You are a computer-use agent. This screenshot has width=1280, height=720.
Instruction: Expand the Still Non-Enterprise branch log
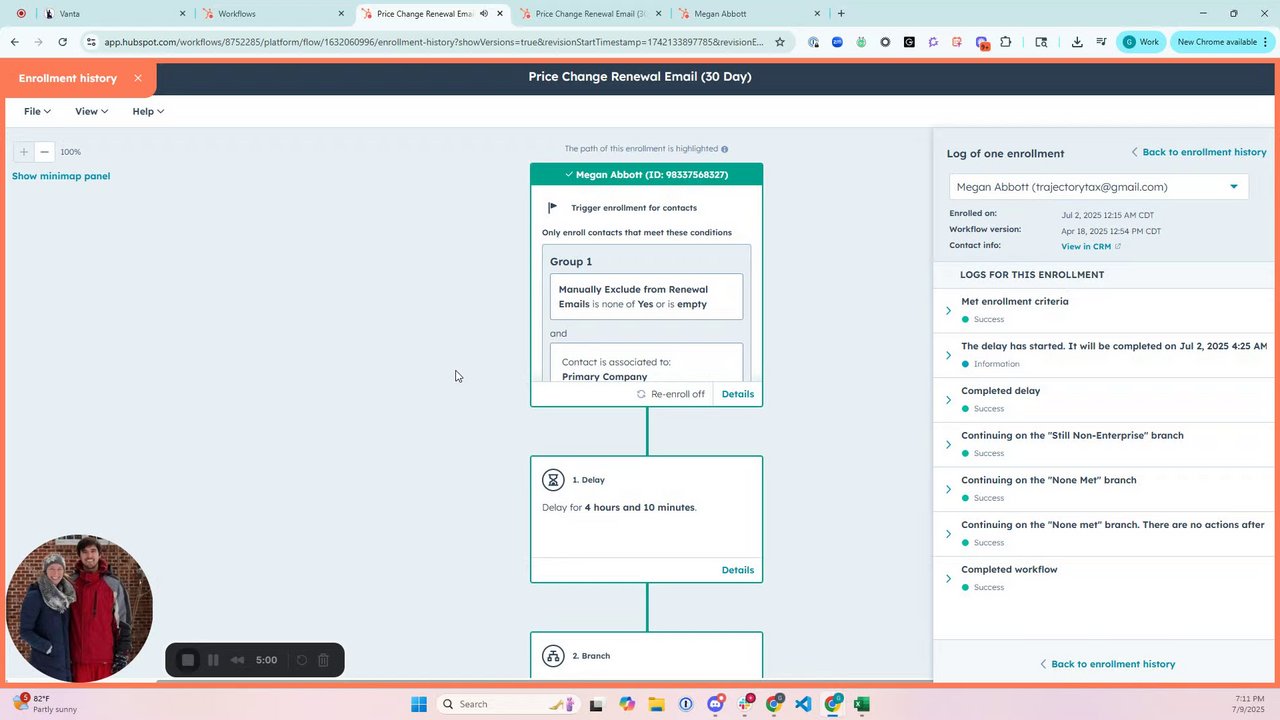(948, 445)
